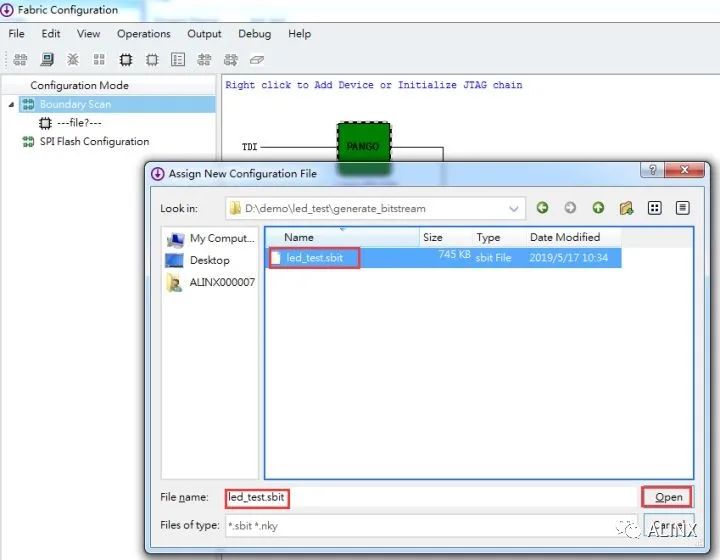Click the bug-shaped toolbar icon
This screenshot has height=560, width=720.
(73, 60)
